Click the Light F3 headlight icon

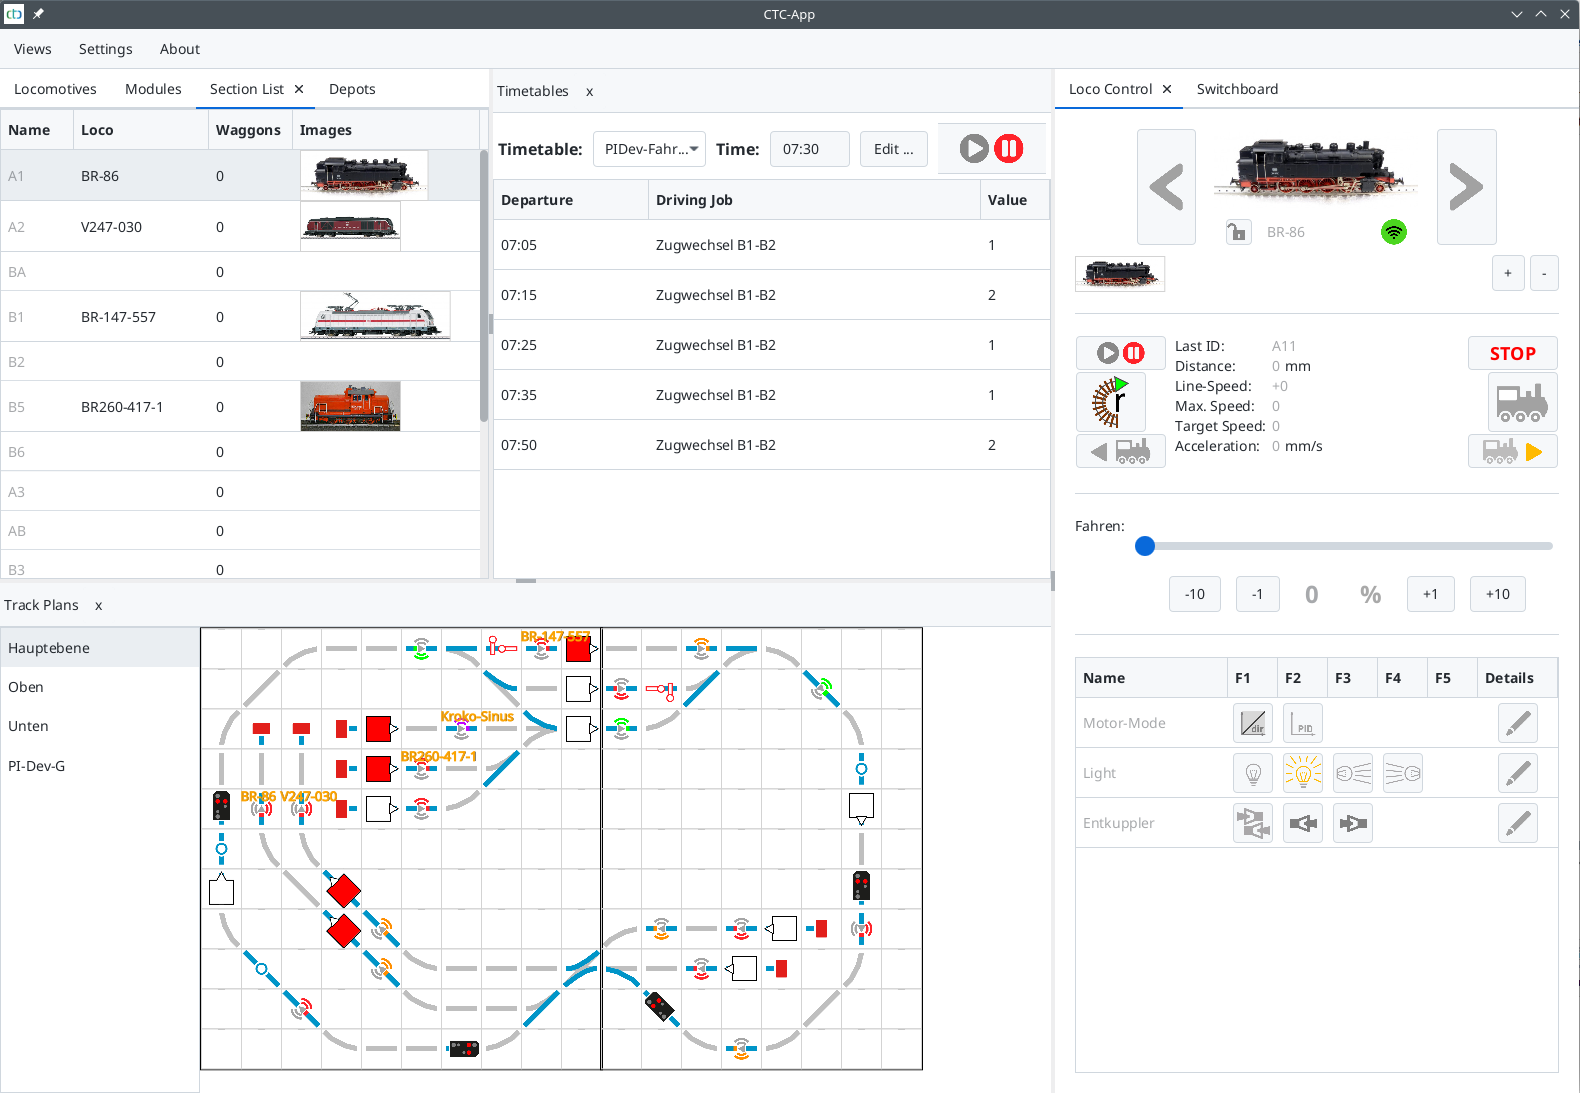tap(1352, 773)
